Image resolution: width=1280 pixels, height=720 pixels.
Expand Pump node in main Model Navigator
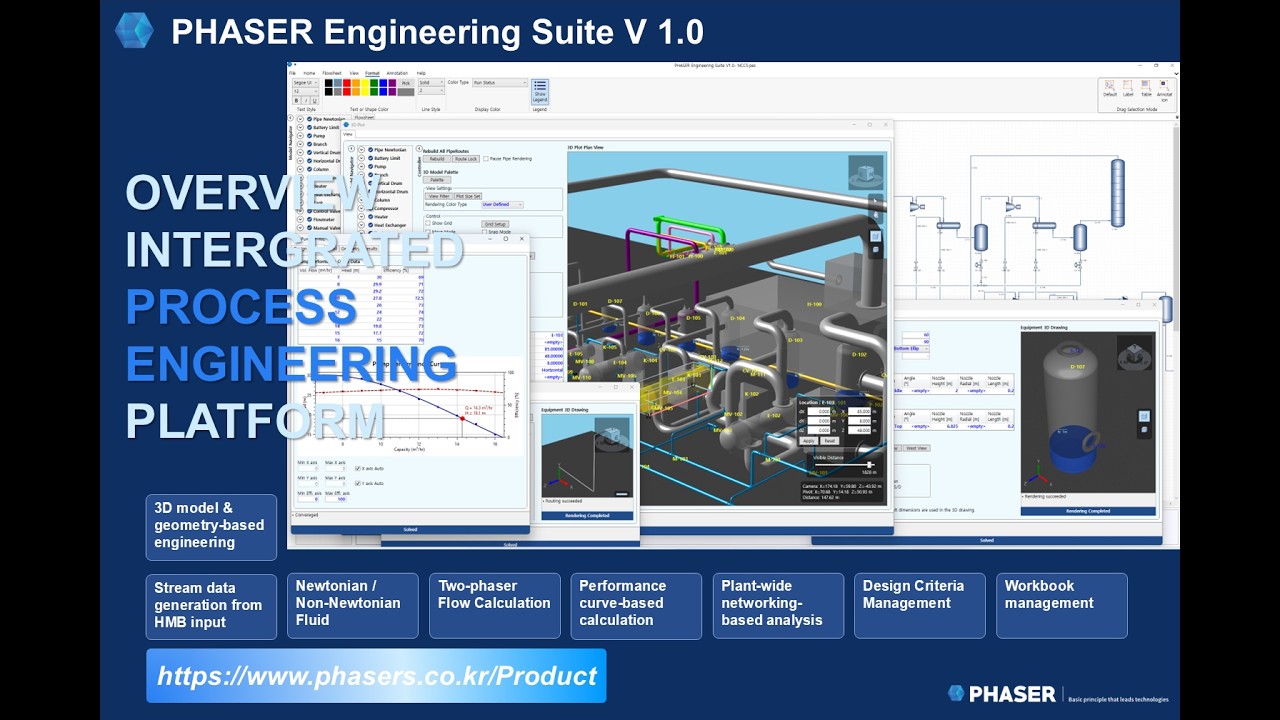(x=300, y=136)
